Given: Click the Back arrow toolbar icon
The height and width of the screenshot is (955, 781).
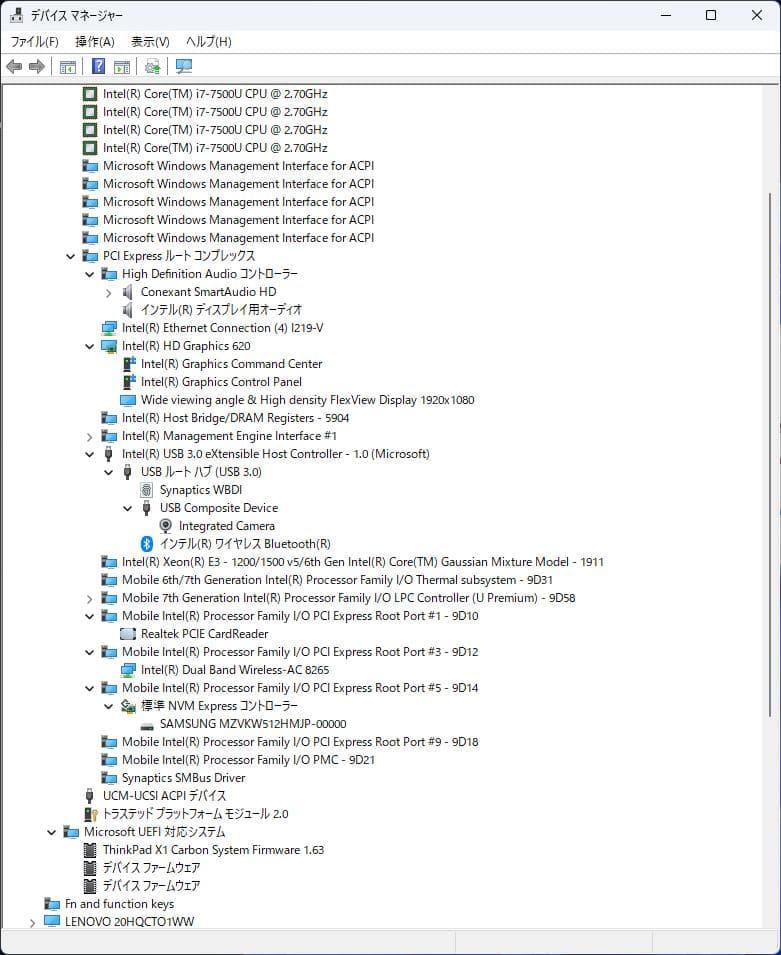Looking at the screenshot, I should pos(14,67).
